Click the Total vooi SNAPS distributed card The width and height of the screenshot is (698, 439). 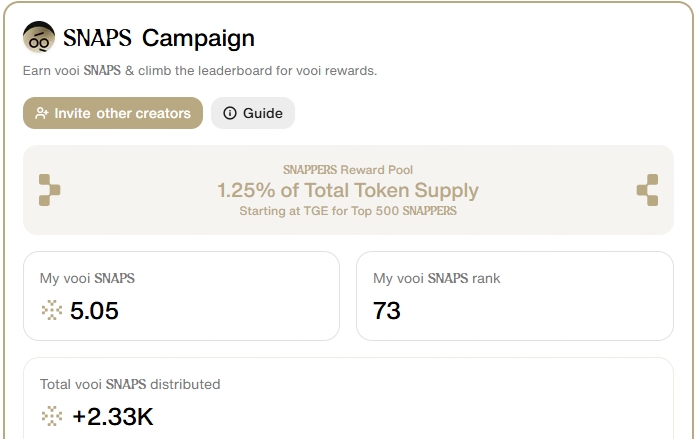tap(348, 398)
